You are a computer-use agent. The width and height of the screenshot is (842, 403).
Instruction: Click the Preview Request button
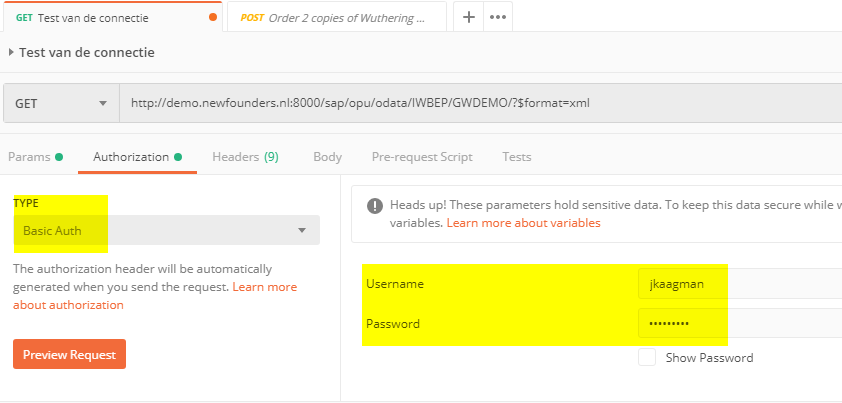point(69,354)
